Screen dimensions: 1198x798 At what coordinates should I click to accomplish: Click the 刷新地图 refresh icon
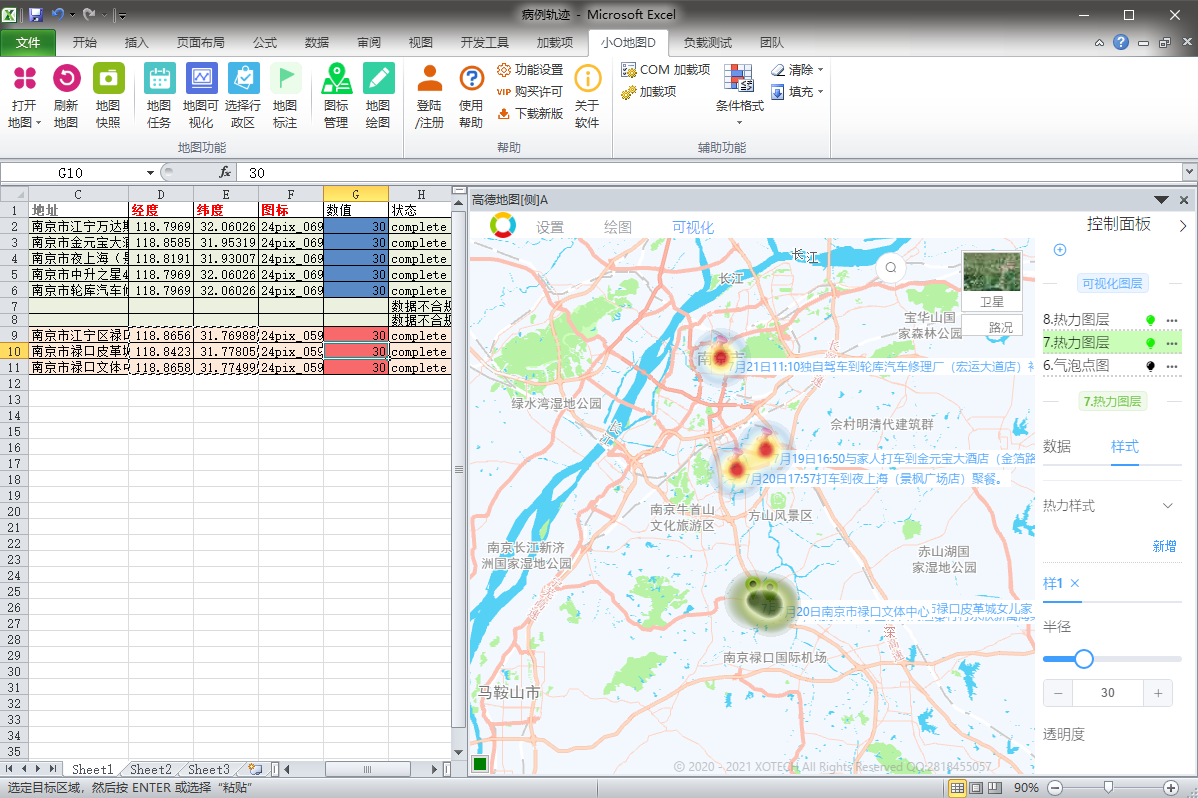pos(66,97)
